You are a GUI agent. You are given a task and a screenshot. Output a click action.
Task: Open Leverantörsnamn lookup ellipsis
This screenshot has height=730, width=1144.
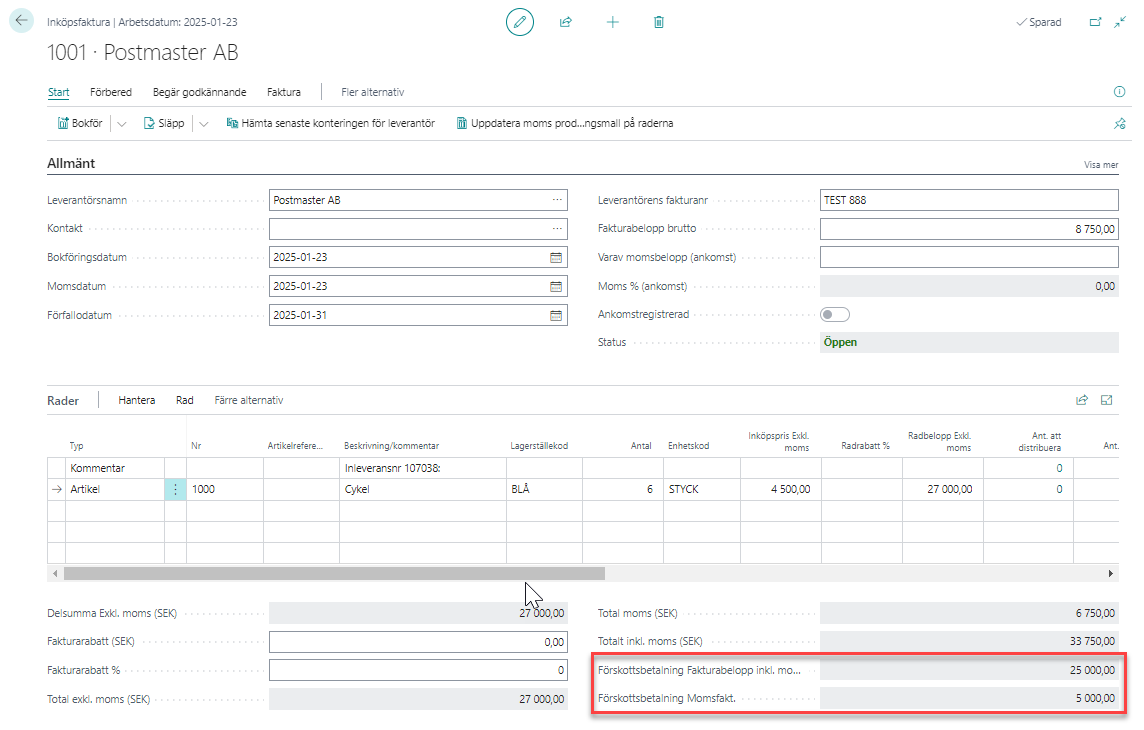point(556,200)
